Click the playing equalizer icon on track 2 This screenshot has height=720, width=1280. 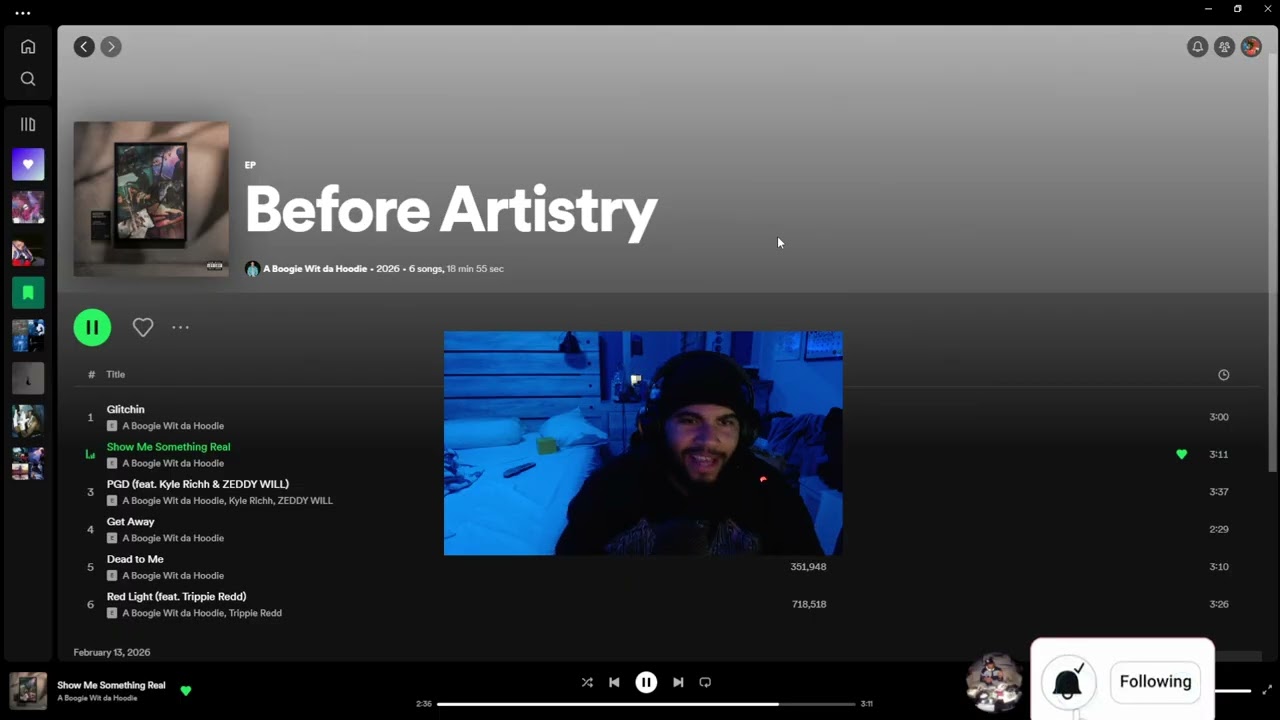pyautogui.click(x=90, y=454)
